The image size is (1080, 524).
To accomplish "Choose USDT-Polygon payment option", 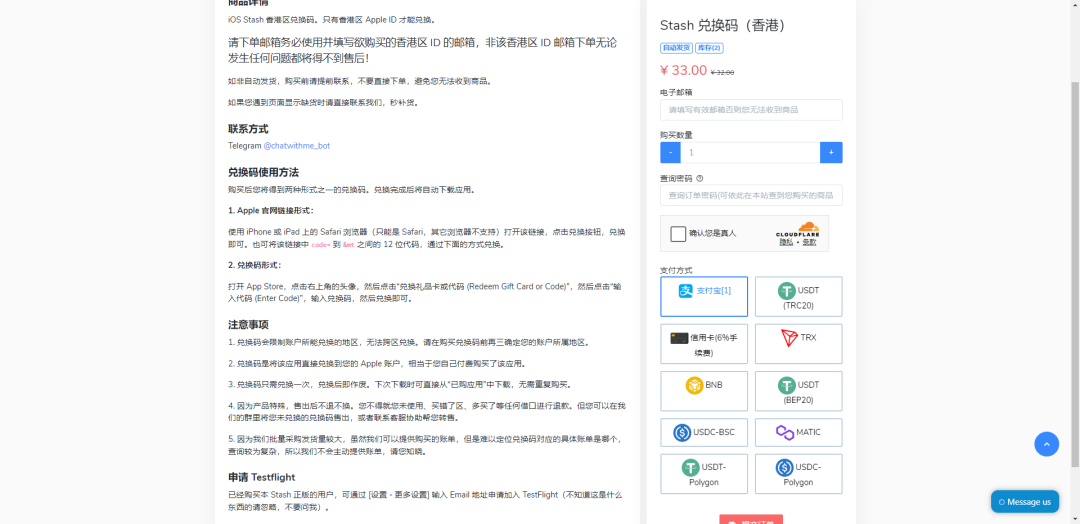I will pos(704,474).
